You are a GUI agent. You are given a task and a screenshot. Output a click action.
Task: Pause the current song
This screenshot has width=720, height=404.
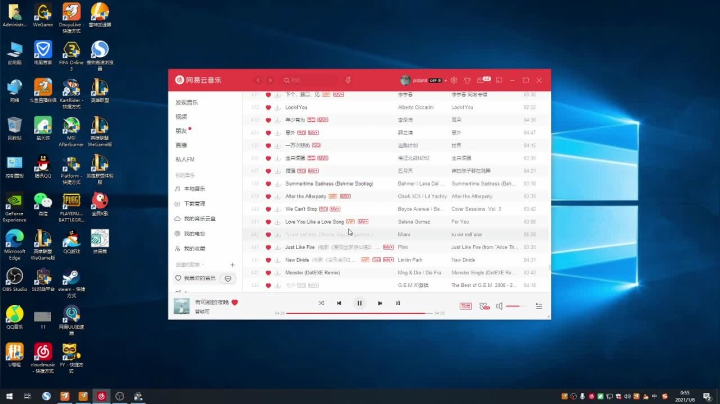coord(360,303)
